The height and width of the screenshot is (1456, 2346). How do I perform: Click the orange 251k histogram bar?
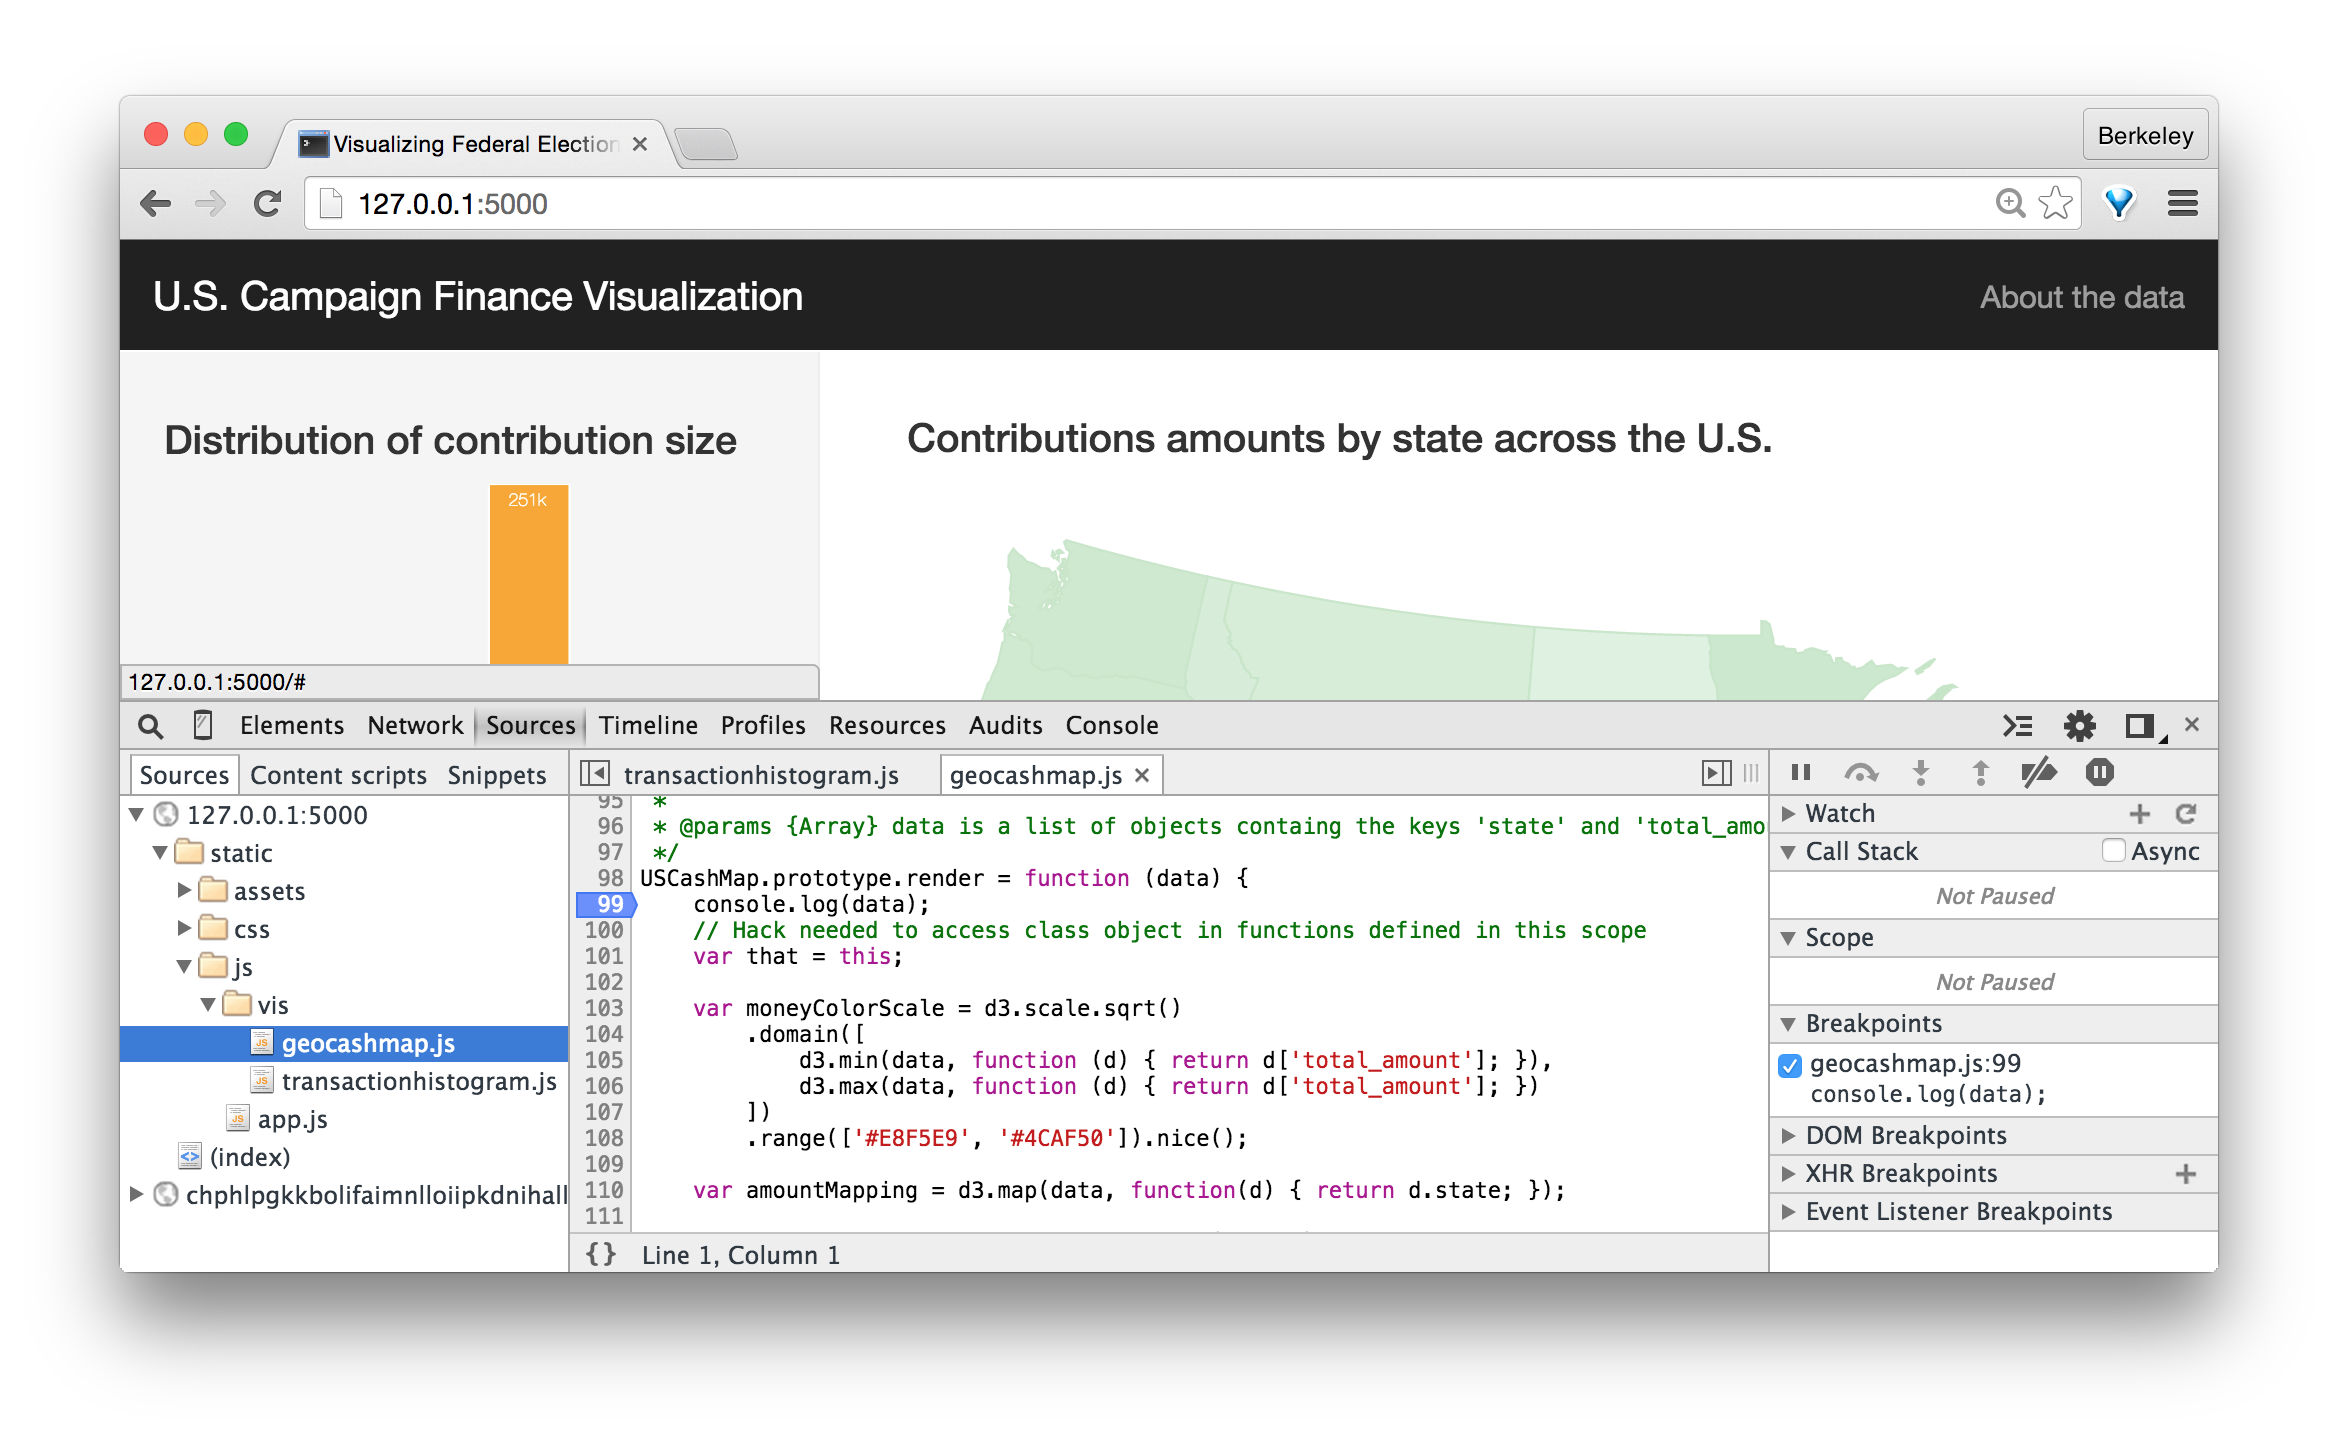coord(528,575)
